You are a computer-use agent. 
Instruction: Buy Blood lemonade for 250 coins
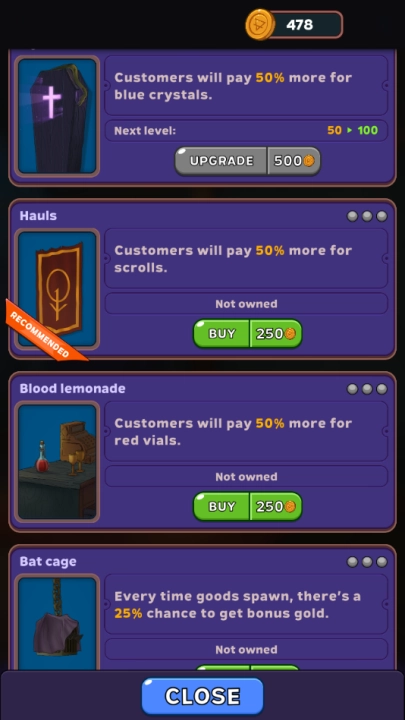click(x=248, y=506)
